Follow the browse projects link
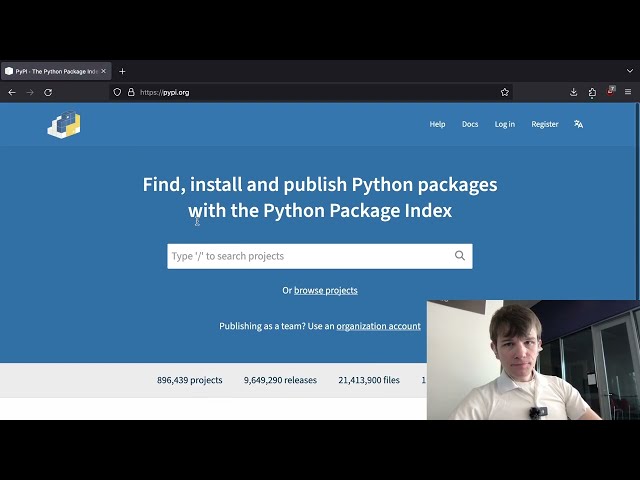640x480 pixels. click(x=326, y=290)
